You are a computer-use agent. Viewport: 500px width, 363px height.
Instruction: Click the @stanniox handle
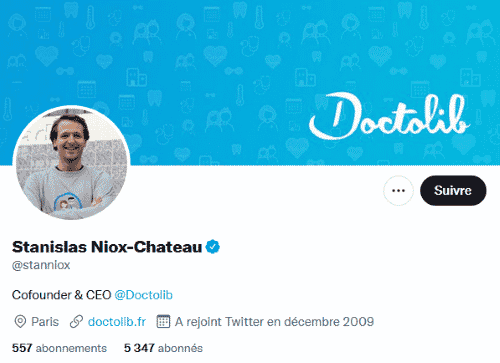coord(41,265)
